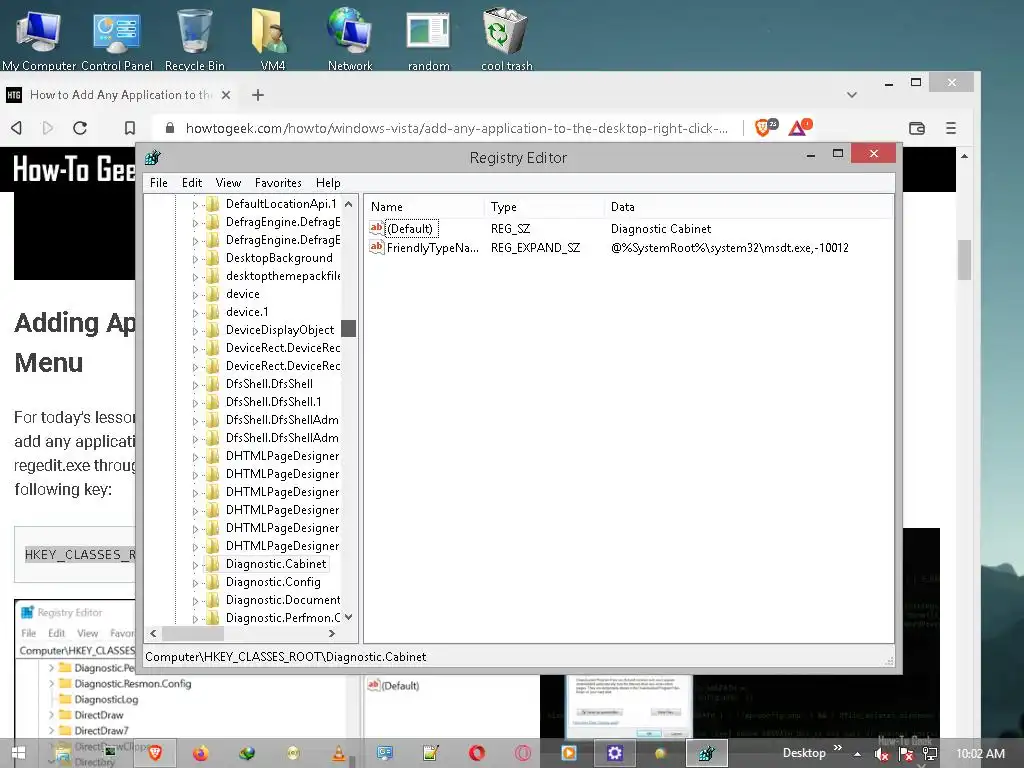Open My Computer desktop icon

point(39,38)
